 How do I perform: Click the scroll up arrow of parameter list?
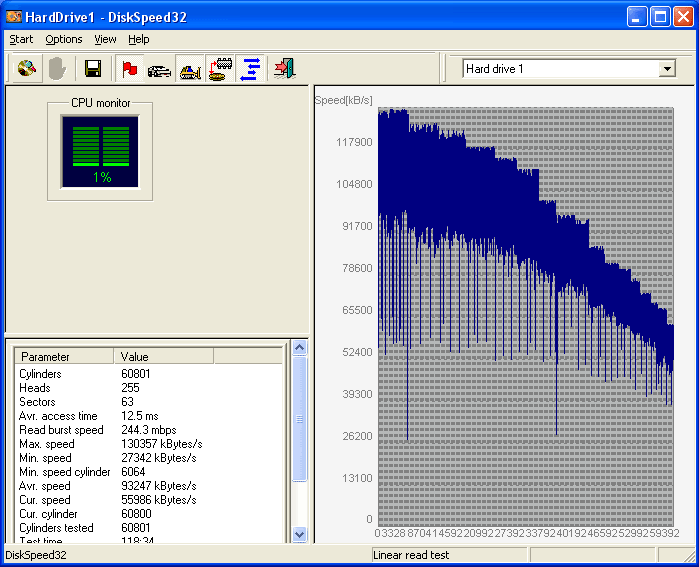299,348
